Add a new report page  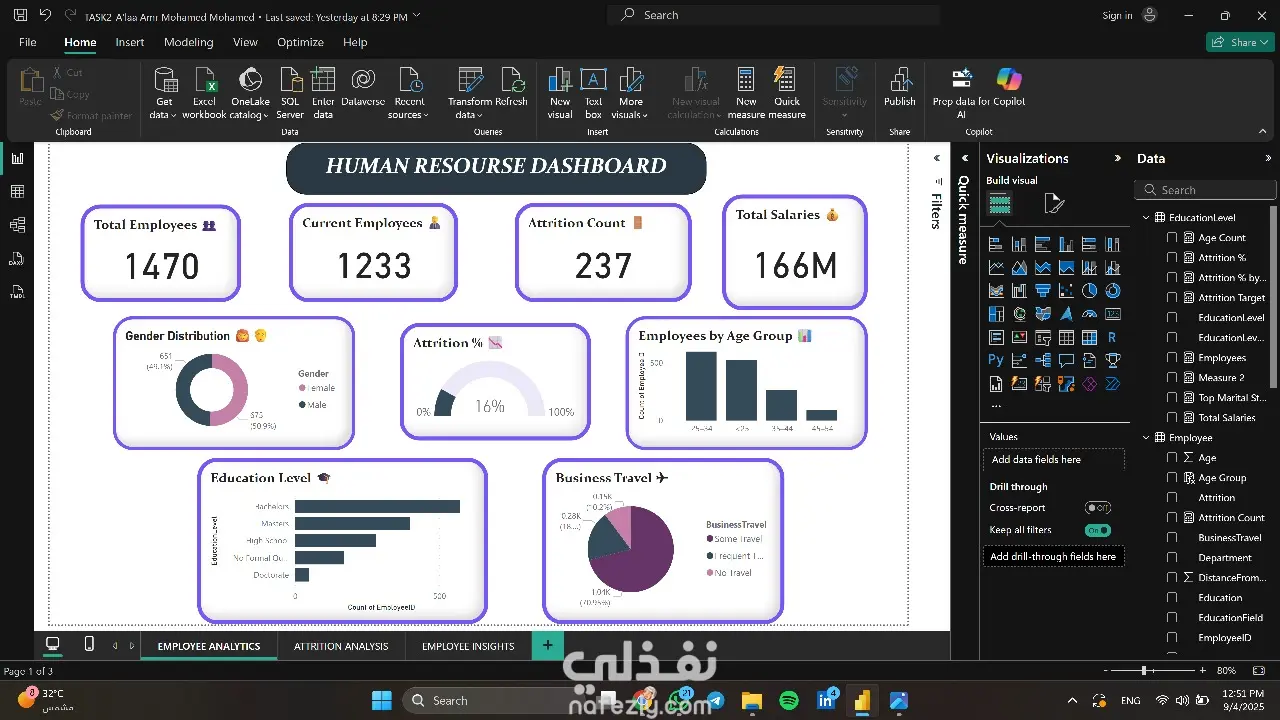pos(547,645)
